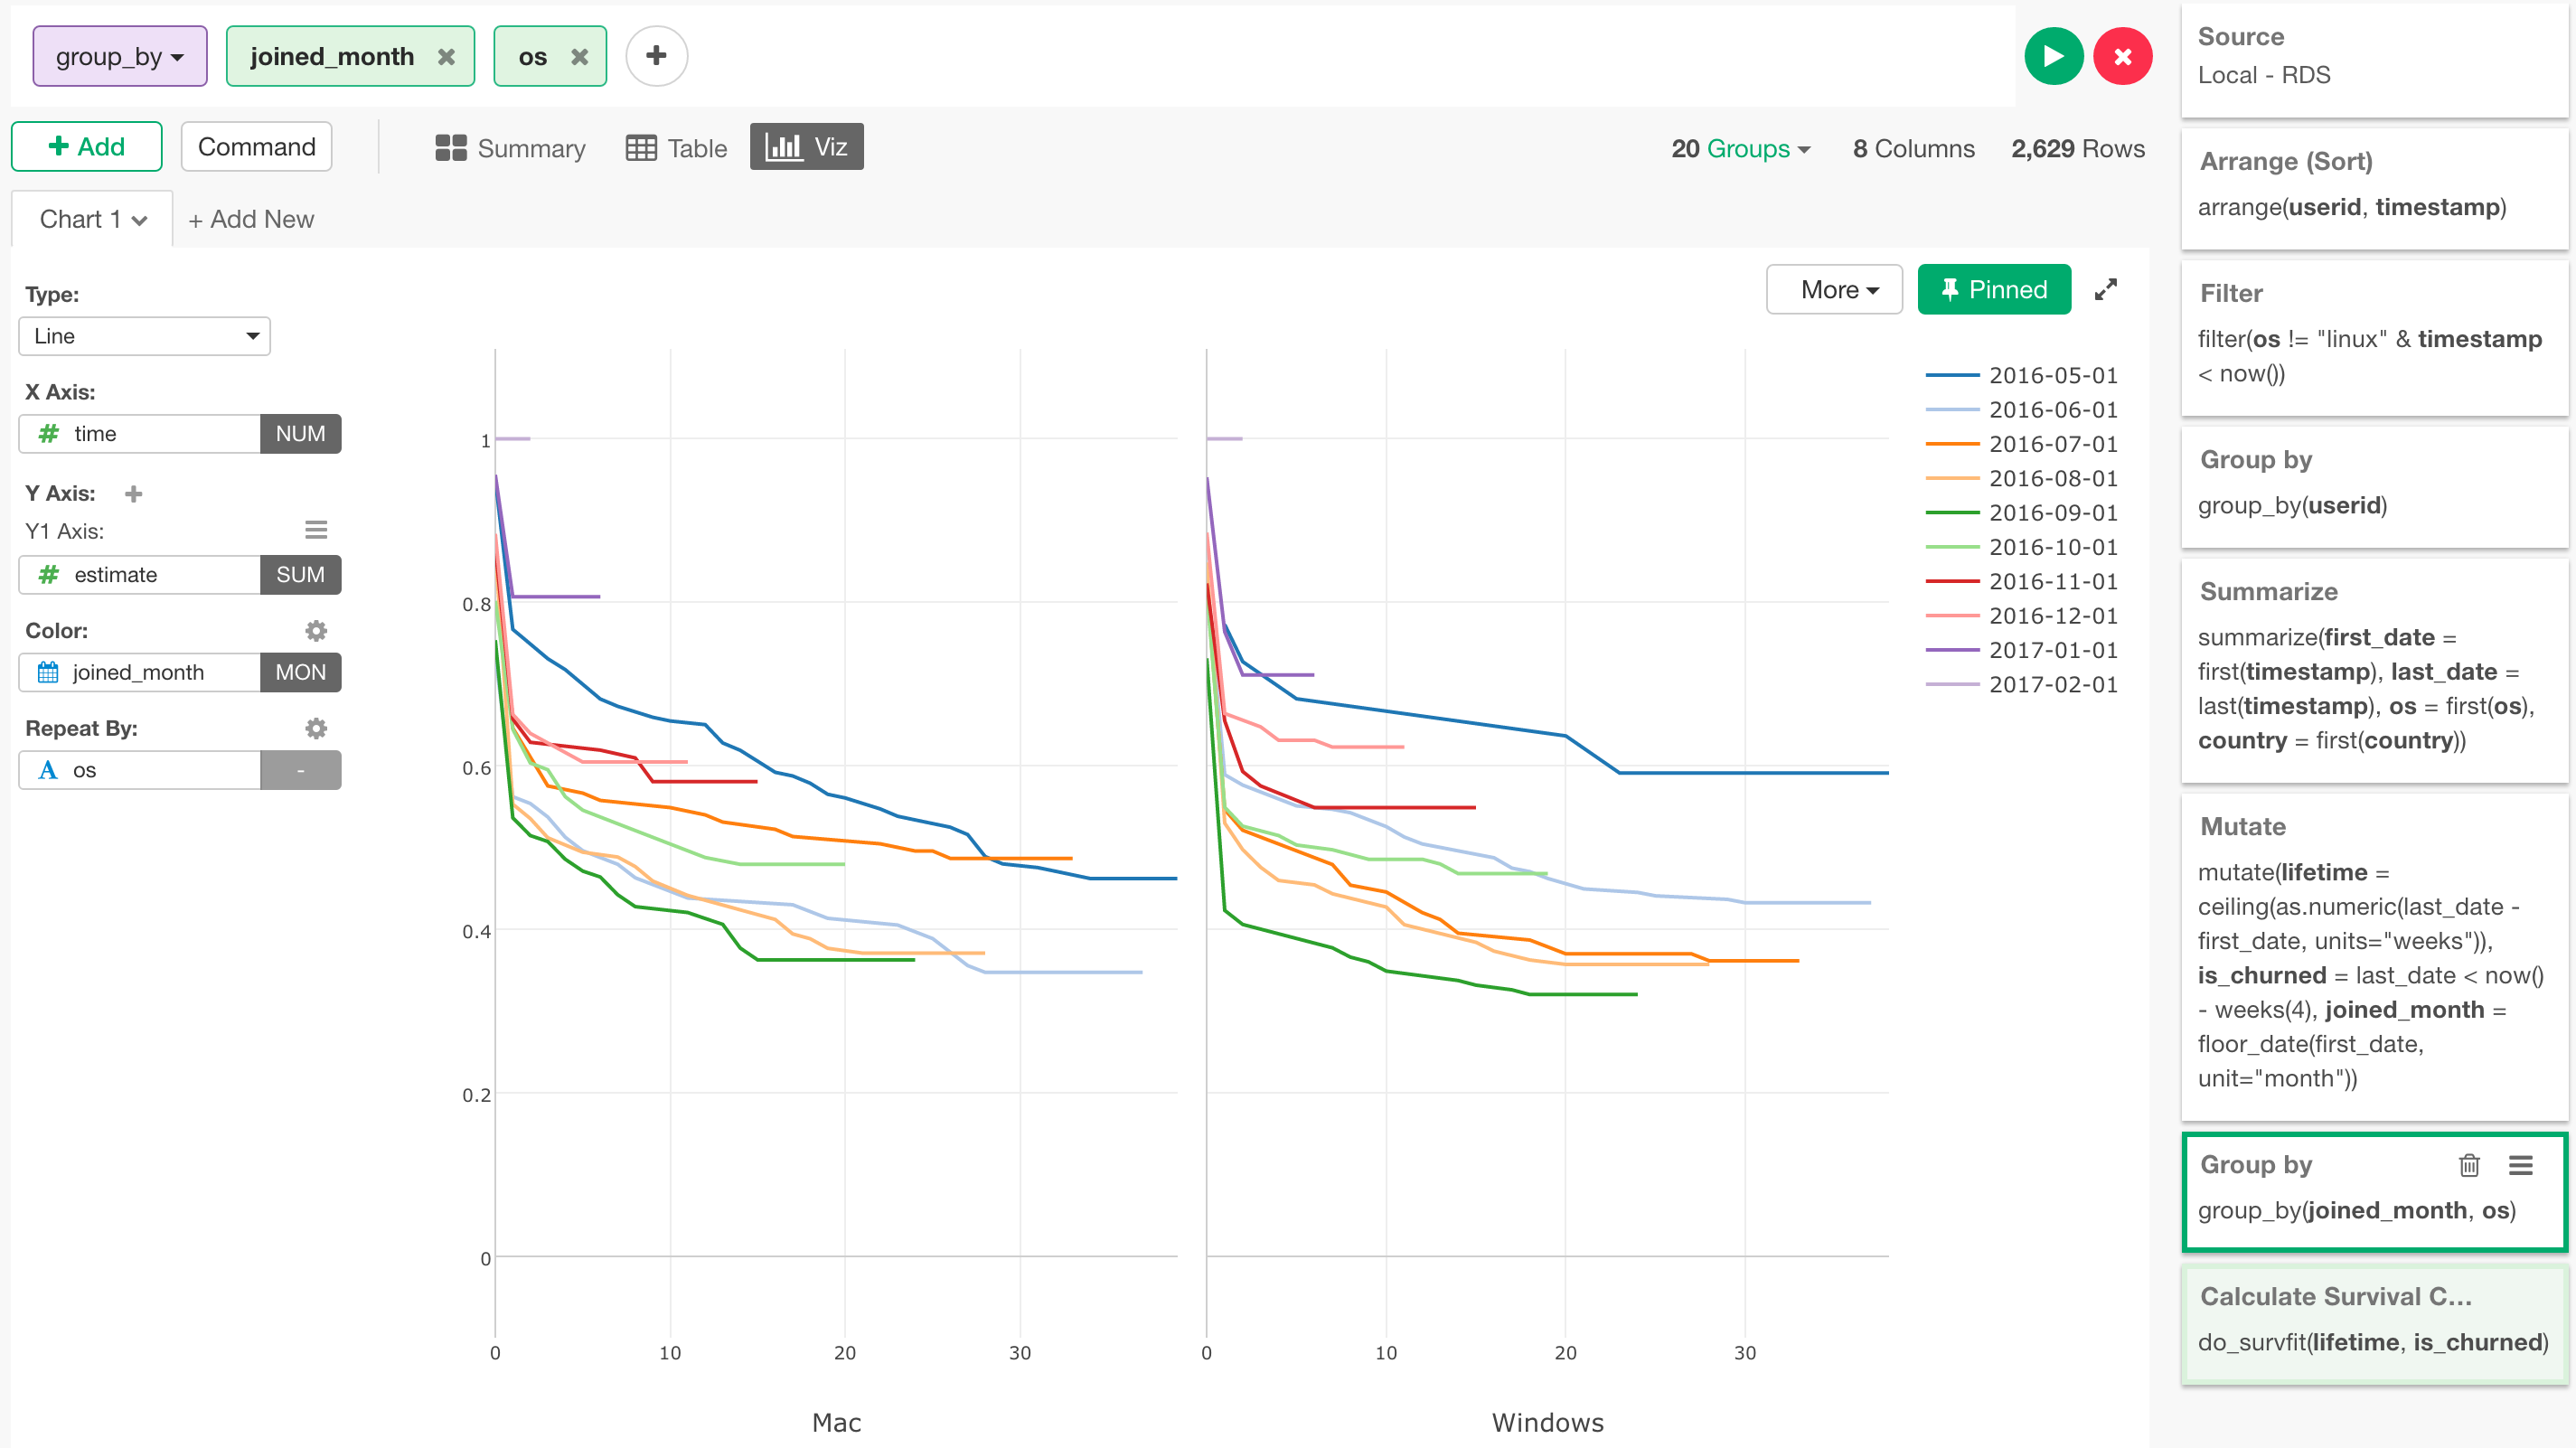
Task: Run the step with the green play button
Action: pyautogui.click(x=2053, y=57)
